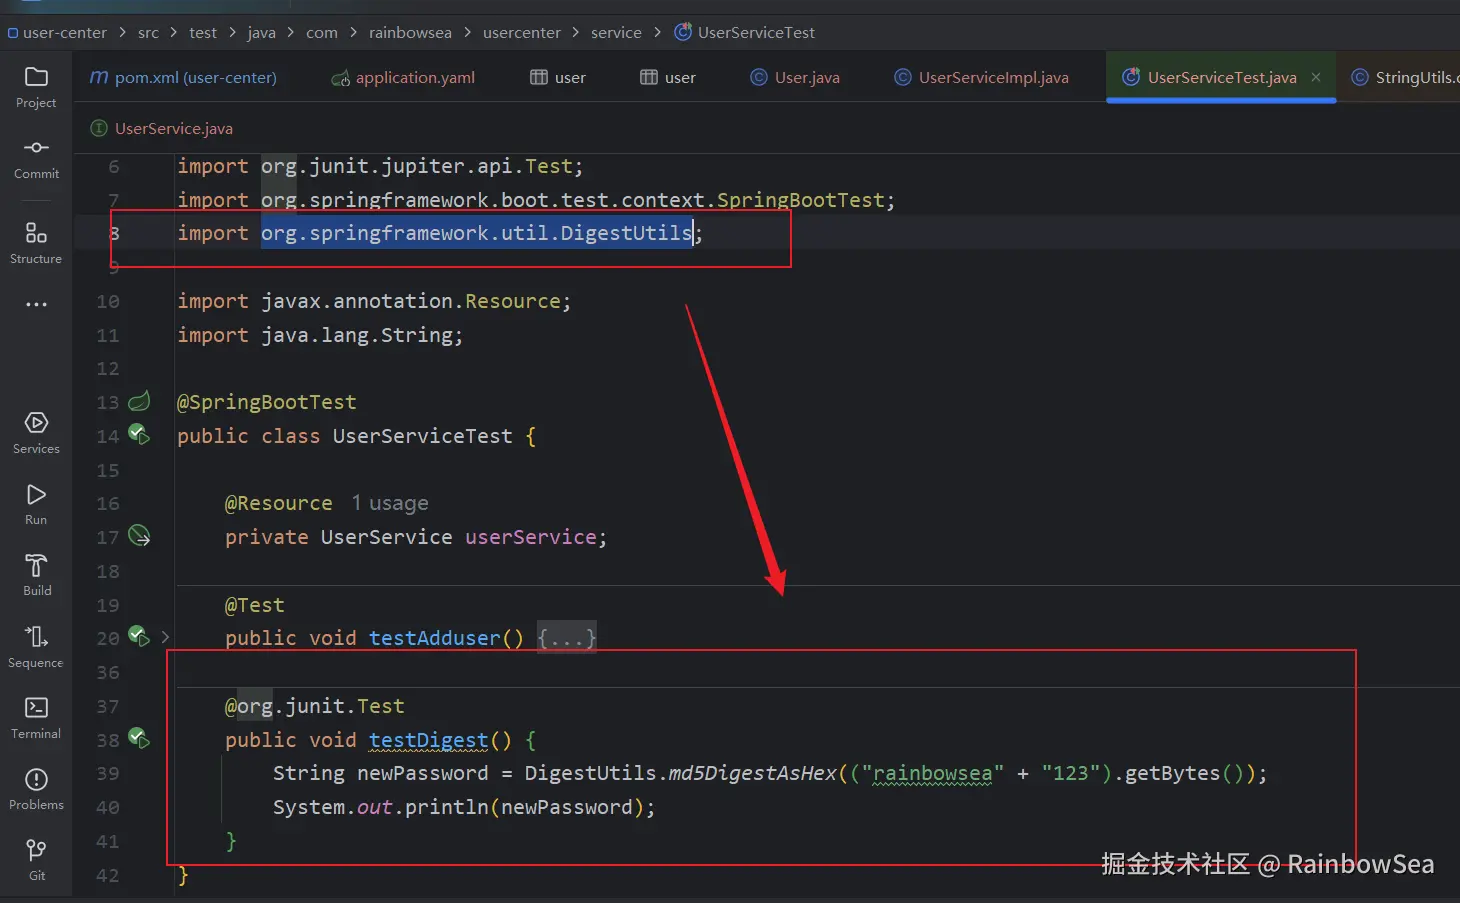This screenshot has width=1460, height=903.
Task: Click the testDigest method name
Action: point(428,740)
